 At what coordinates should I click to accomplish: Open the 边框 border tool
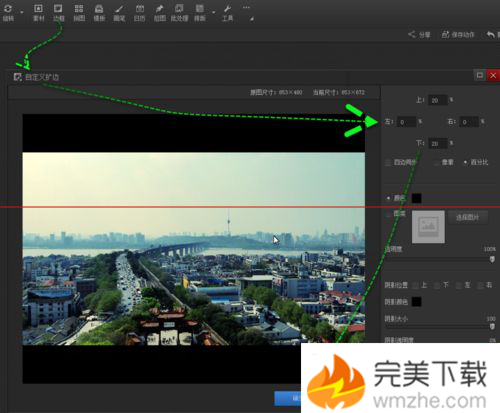click(58, 13)
